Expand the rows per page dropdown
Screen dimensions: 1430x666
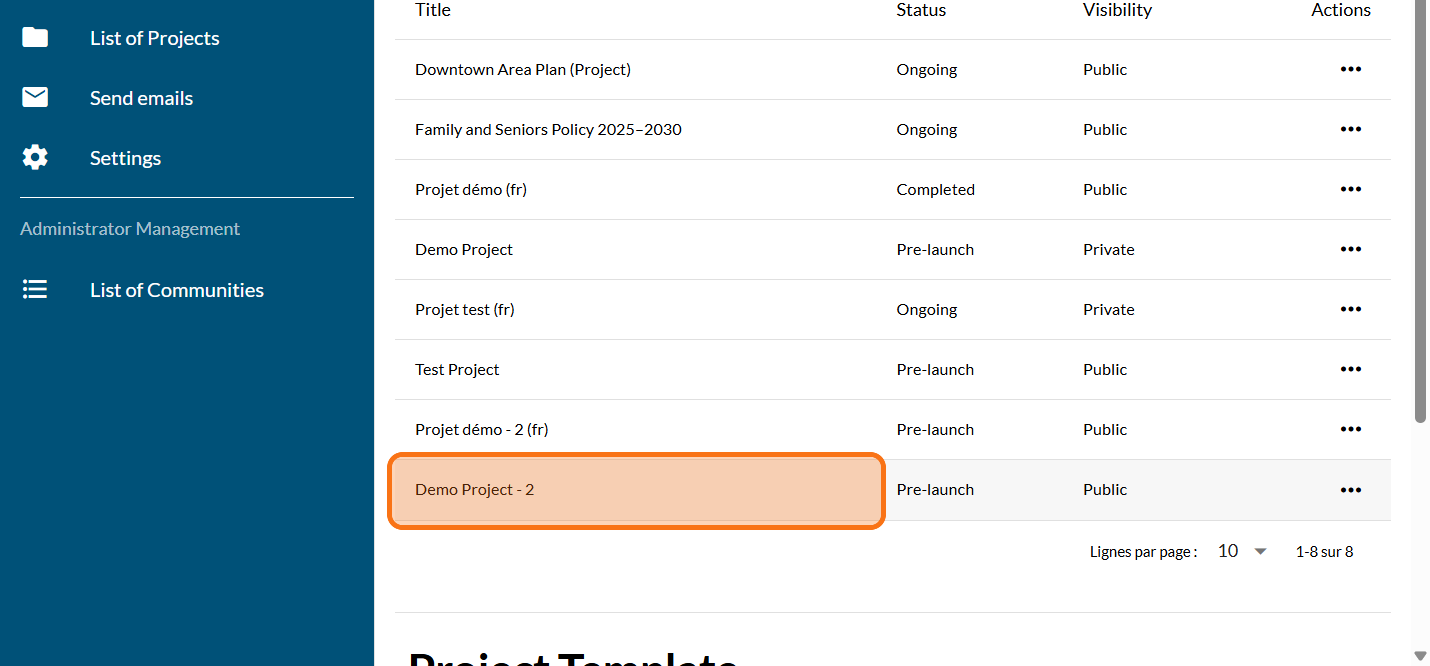tap(1242, 551)
